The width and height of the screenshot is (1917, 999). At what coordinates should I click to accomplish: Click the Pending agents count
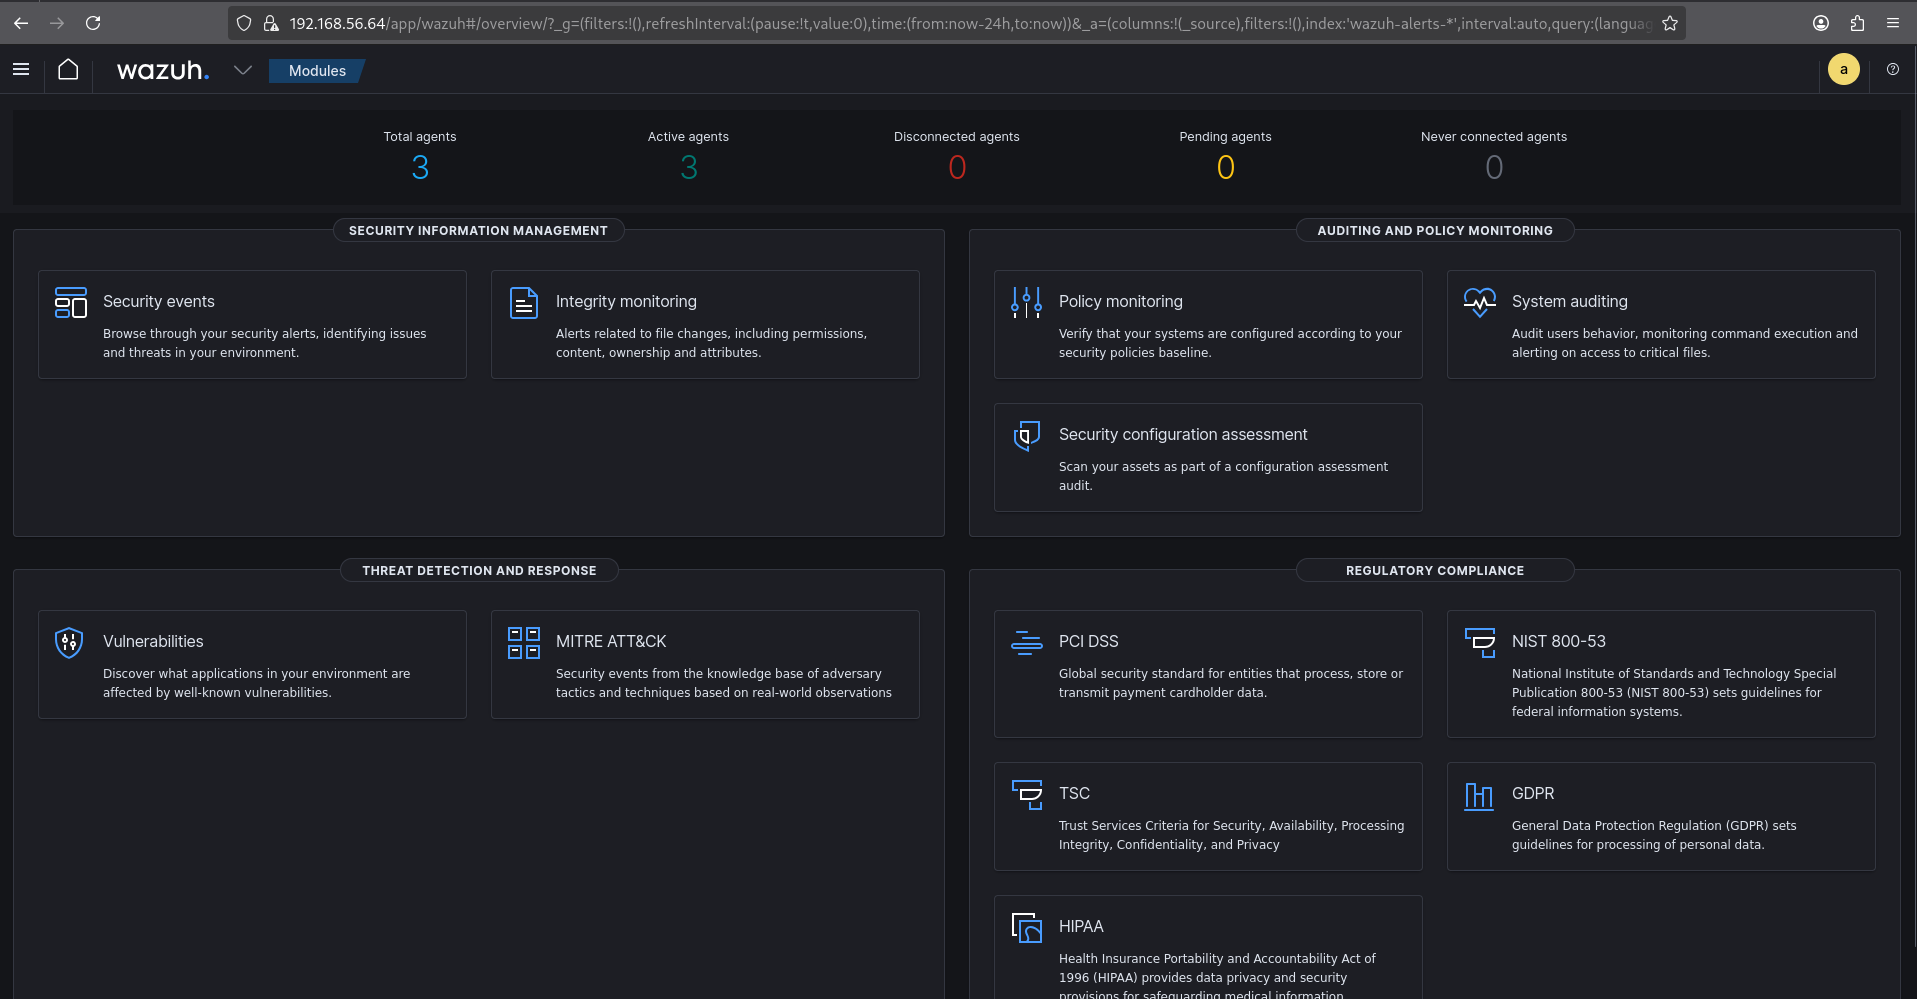1226,167
